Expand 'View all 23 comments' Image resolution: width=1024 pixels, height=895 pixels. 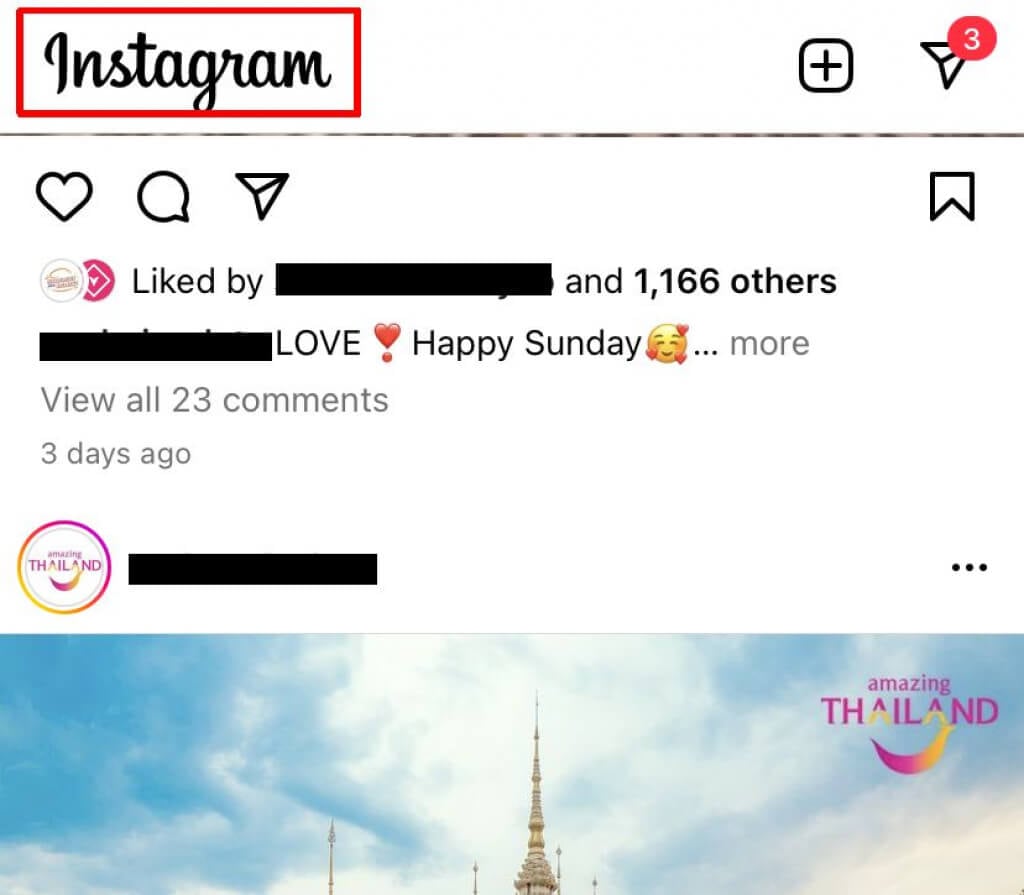pos(214,400)
